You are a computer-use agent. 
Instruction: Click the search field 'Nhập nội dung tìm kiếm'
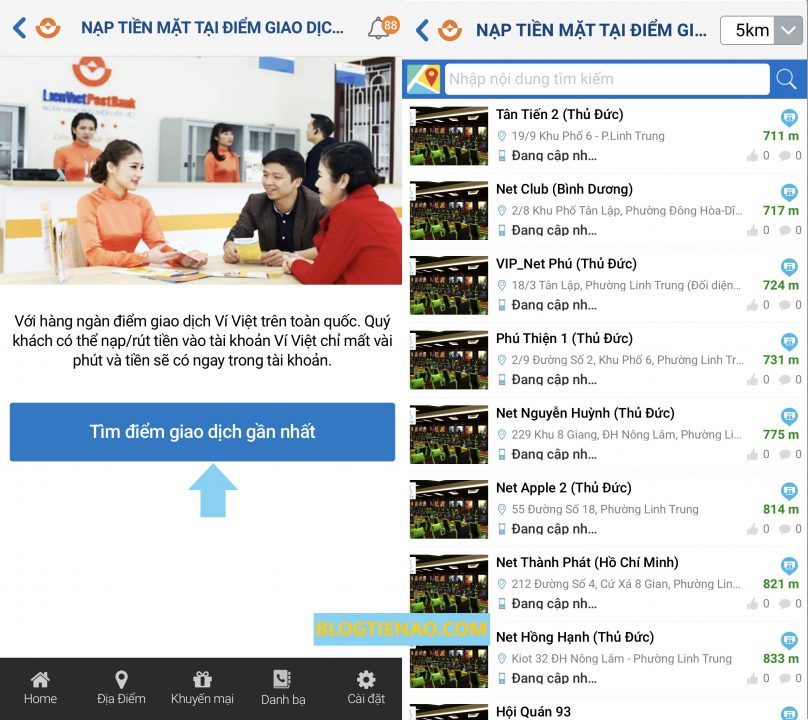point(607,79)
